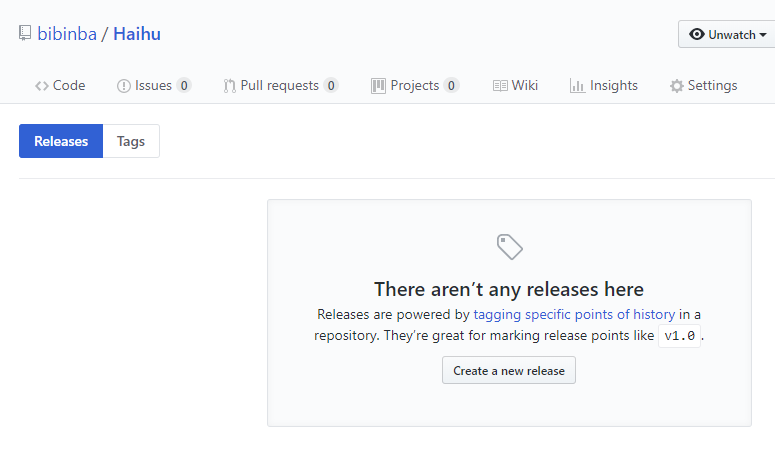Open the Unwatch dropdown
This screenshot has height=454, width=775.
pos(727,34)
